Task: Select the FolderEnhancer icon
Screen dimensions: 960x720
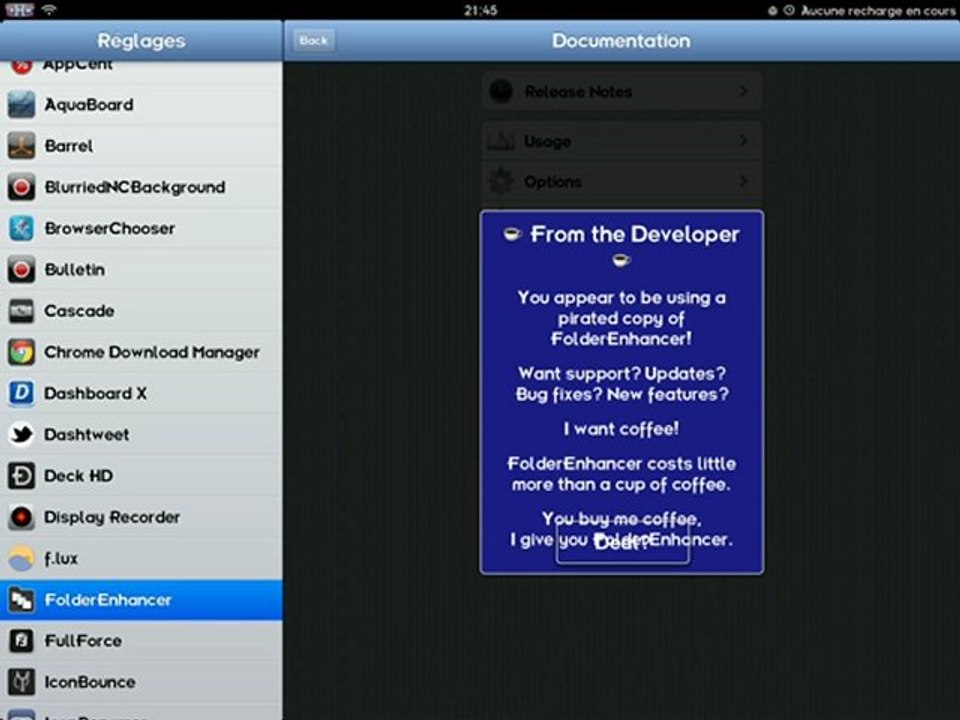Action: [x=21, y=600]
